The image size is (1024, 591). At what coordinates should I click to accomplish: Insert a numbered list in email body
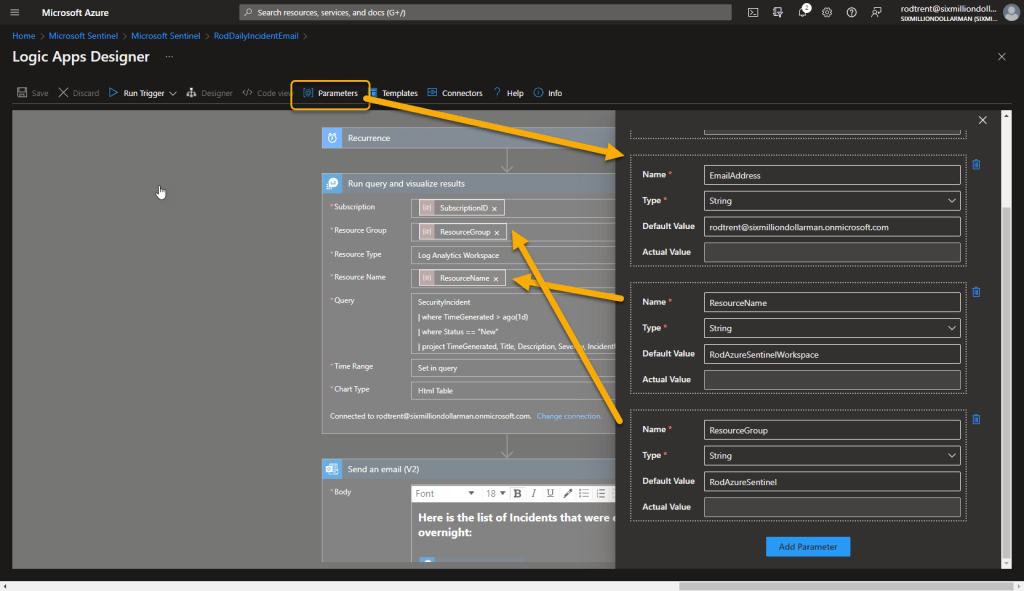(601, 494)
